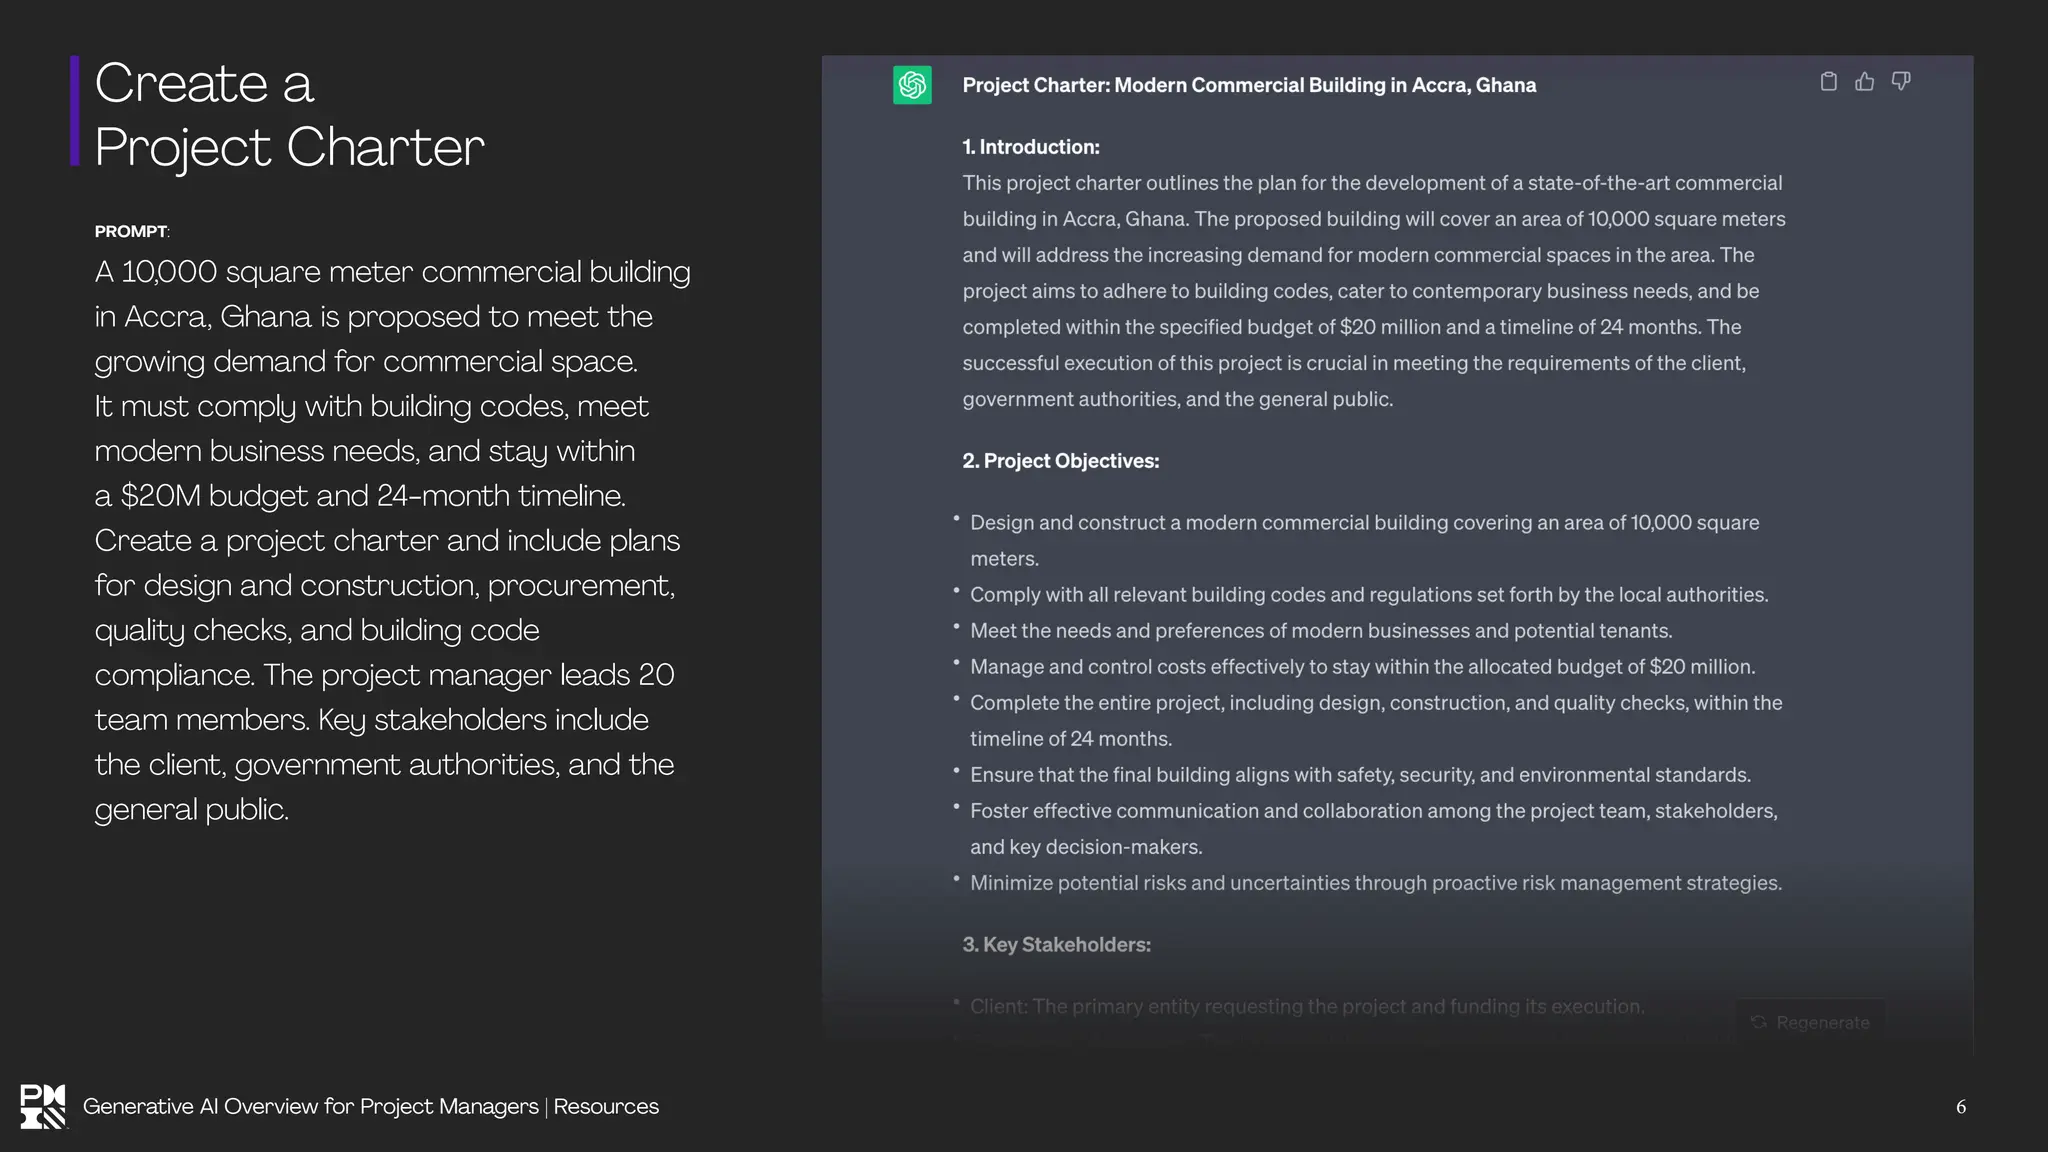The image size is (2048, 1152).
Task: Click page number 6 in footer
Action: coord(1961,1107)
